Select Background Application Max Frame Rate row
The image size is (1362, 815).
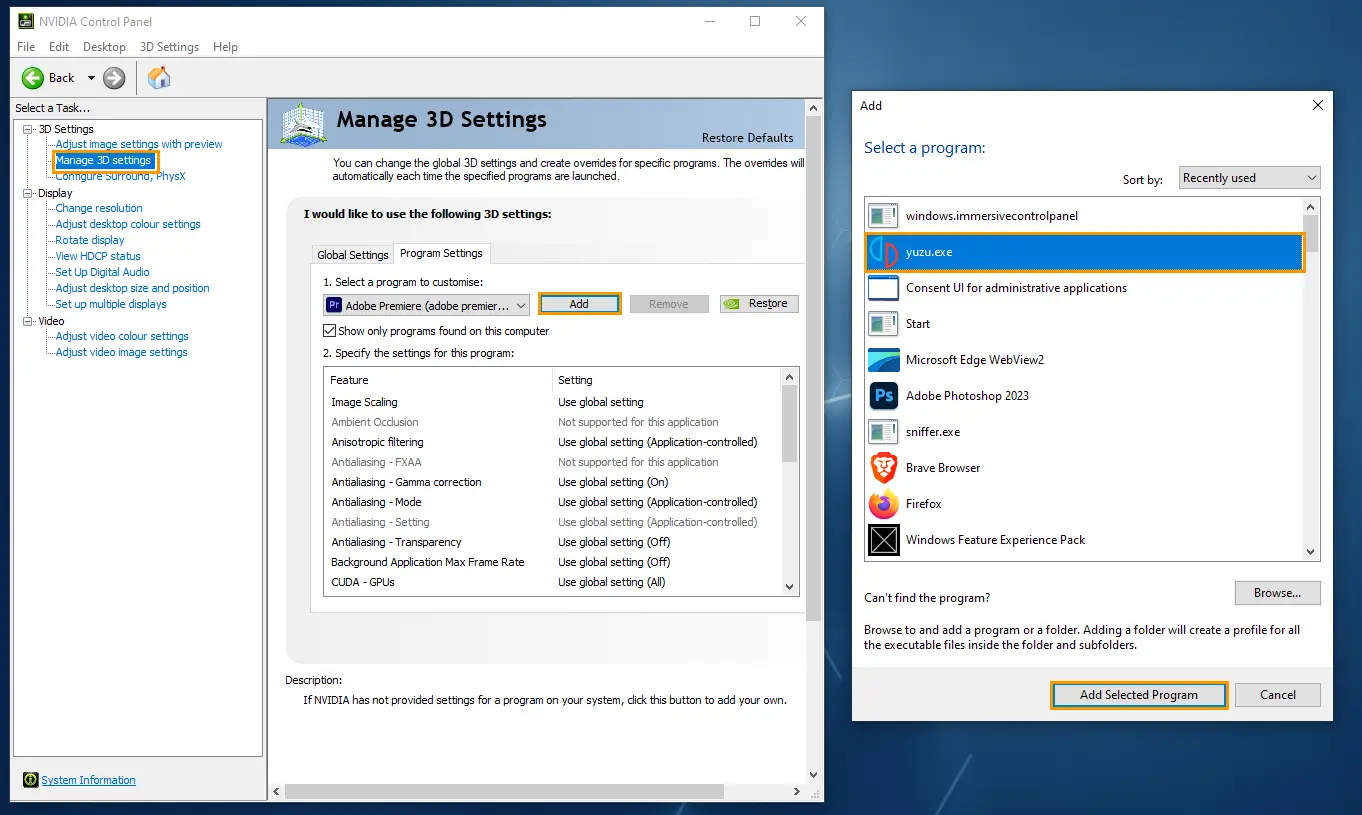pos(552,562)
